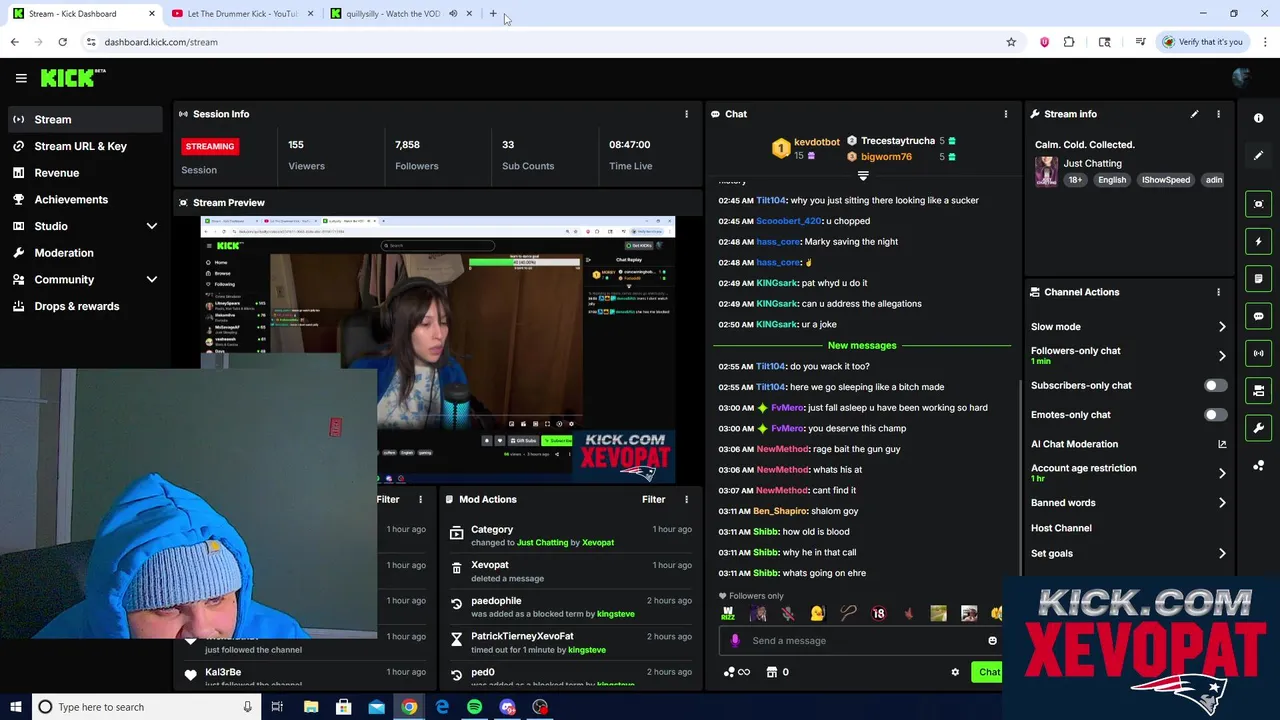Switch to Let The Drummer Kick YouTube tab
1280x720 pixels.
coord(241,14)
